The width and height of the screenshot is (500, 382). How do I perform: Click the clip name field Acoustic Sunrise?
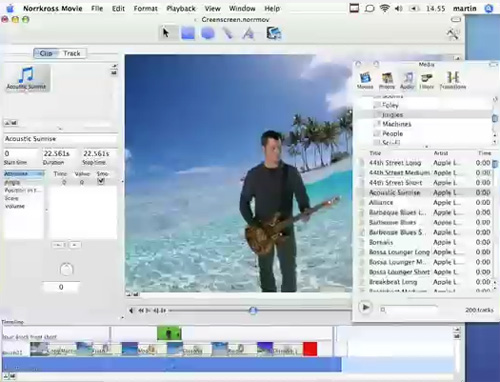(61, 139)
